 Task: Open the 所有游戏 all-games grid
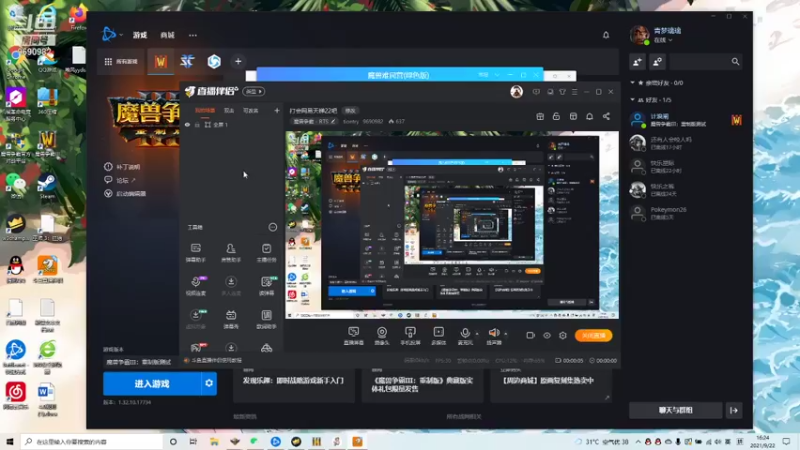pyautogui.click(x=121, y=62)
